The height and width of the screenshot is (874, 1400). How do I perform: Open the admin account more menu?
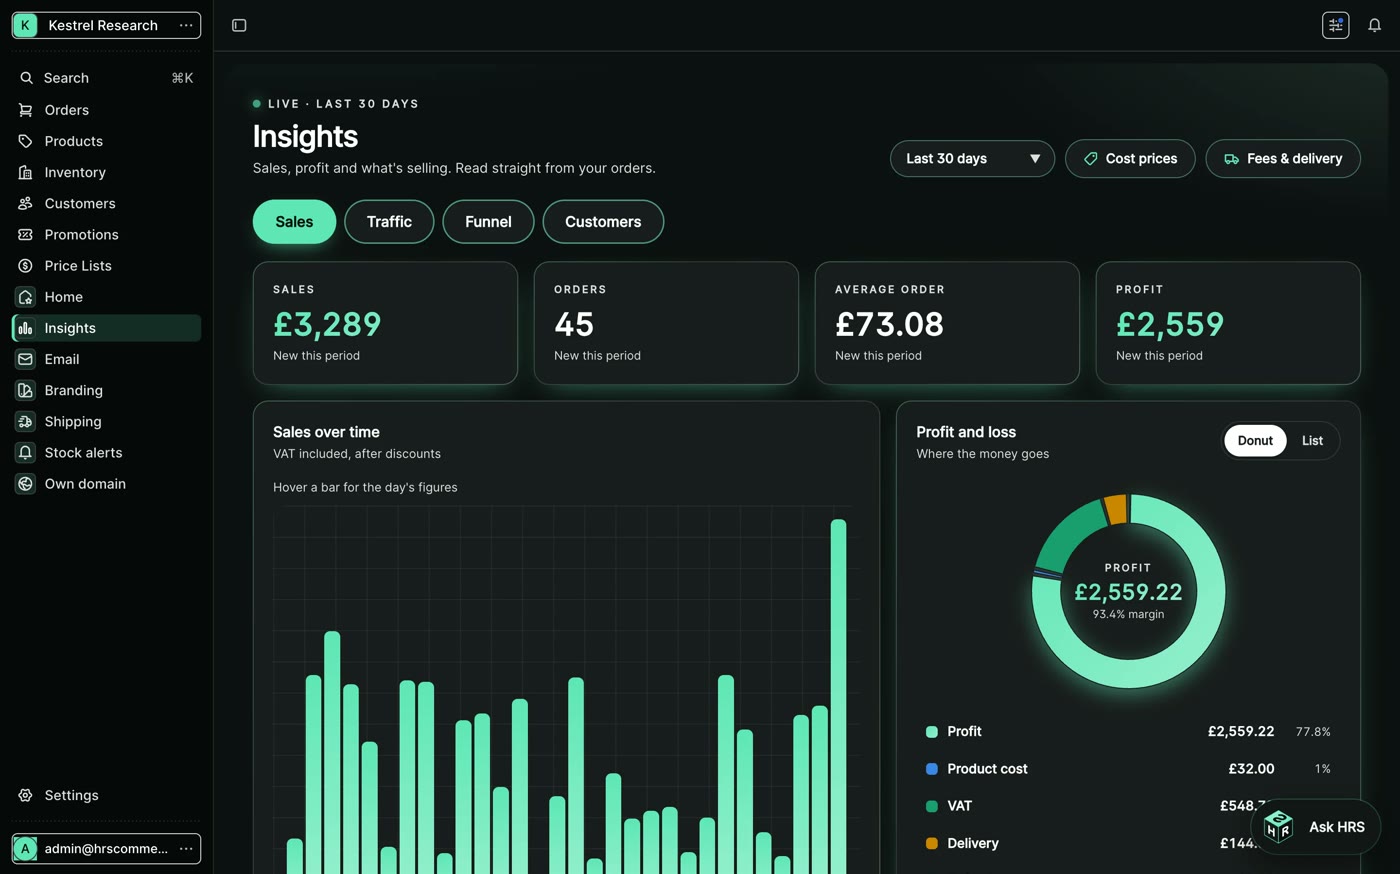point(186,848)
